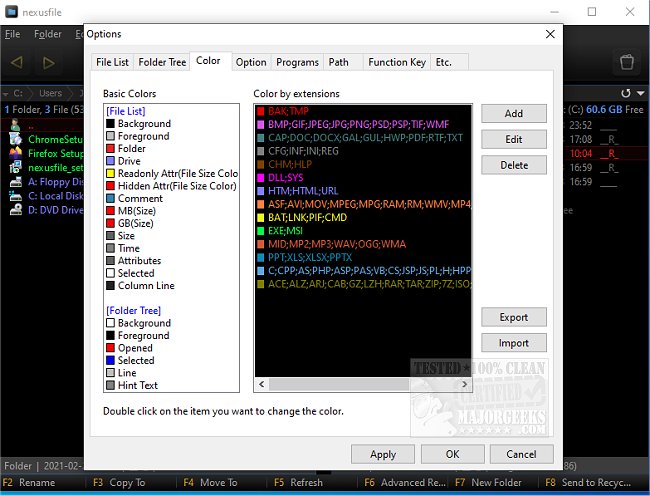
Task: Click the Export button
Action: 514,317
